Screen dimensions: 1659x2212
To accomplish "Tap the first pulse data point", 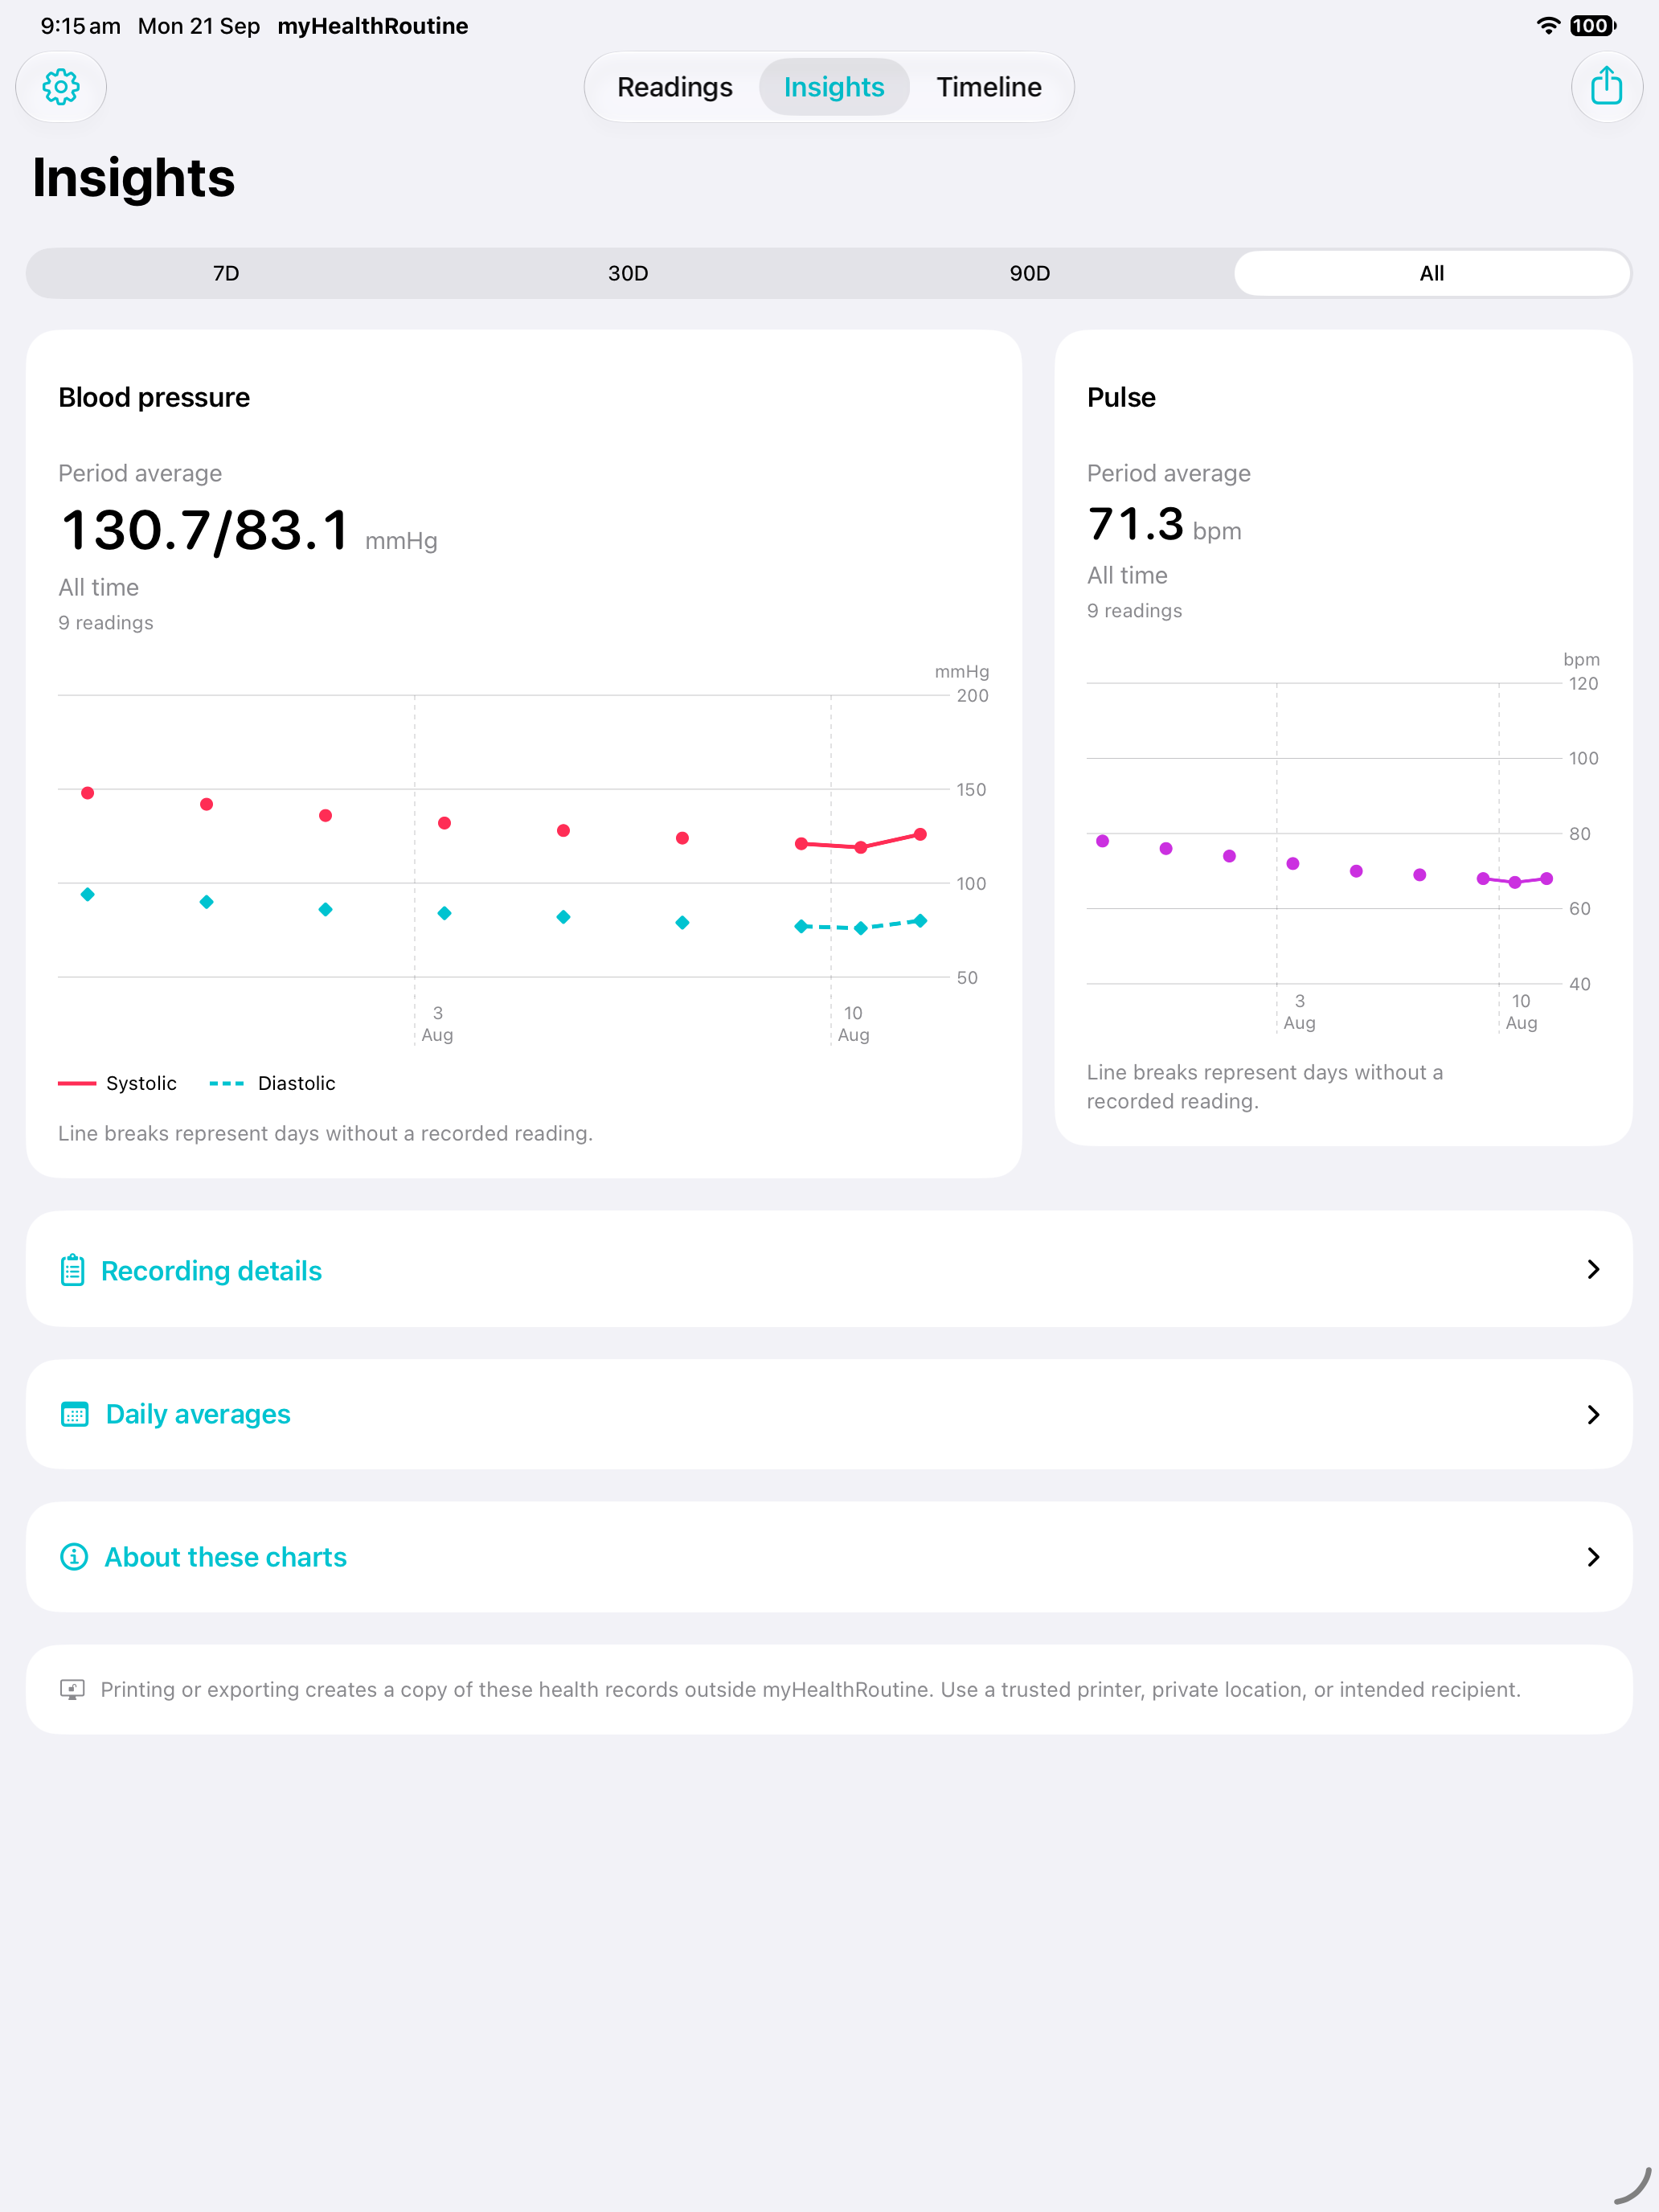I will point(1102,841).
